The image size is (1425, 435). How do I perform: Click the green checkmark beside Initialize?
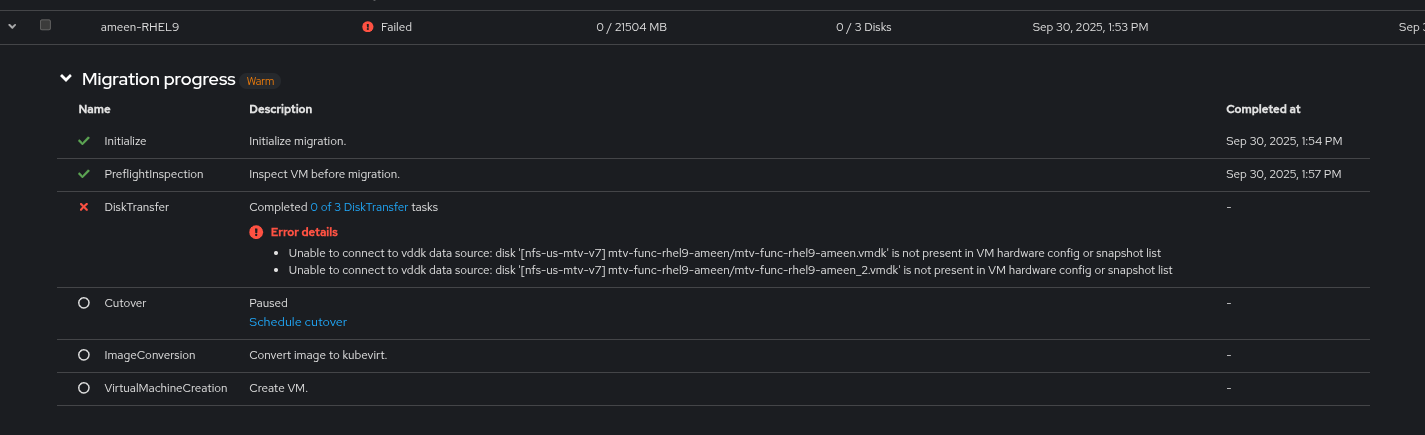[x=84, y=141]
